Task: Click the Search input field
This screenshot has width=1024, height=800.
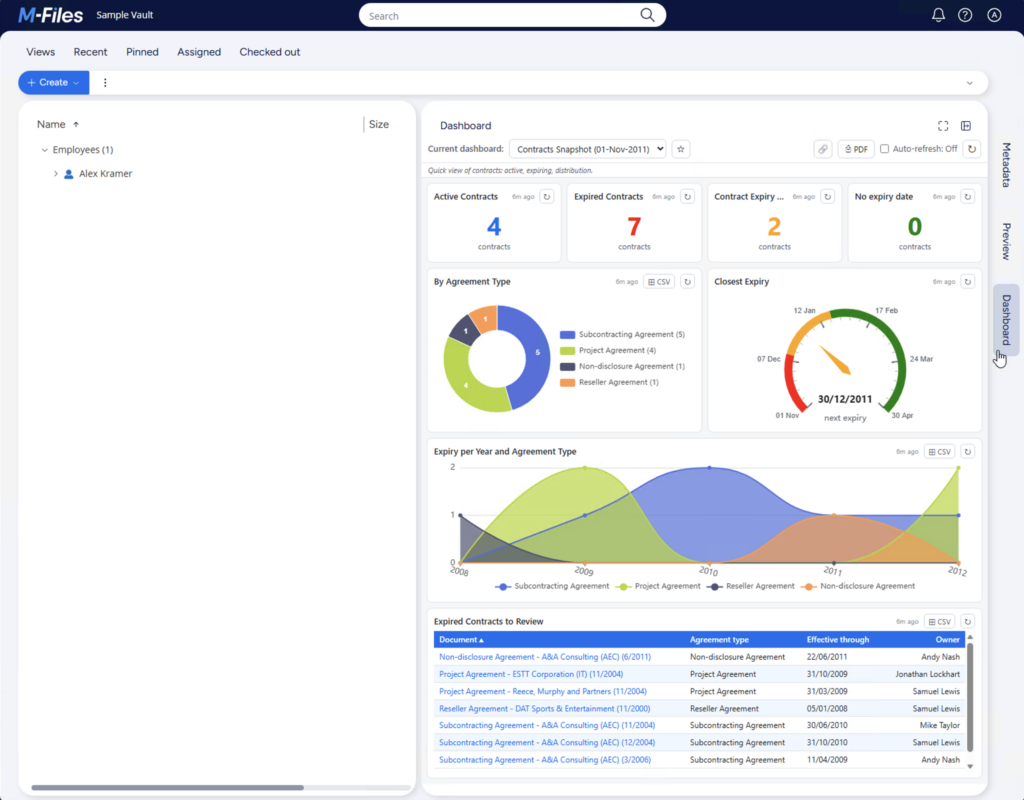Action: click(x=500, y=16)
